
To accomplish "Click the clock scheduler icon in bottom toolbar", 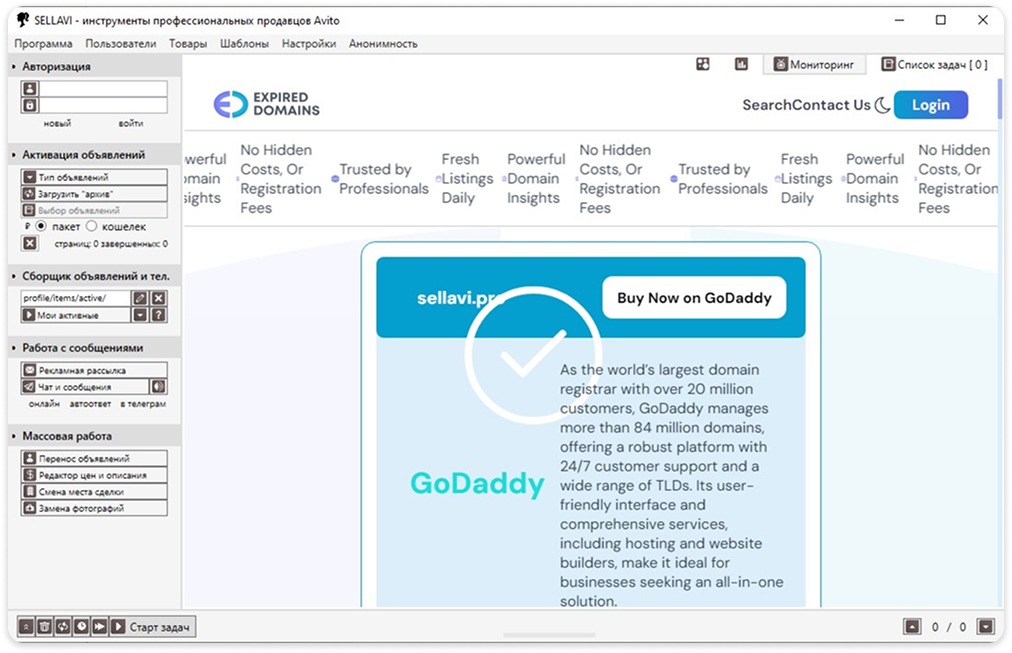I will 81,627.
